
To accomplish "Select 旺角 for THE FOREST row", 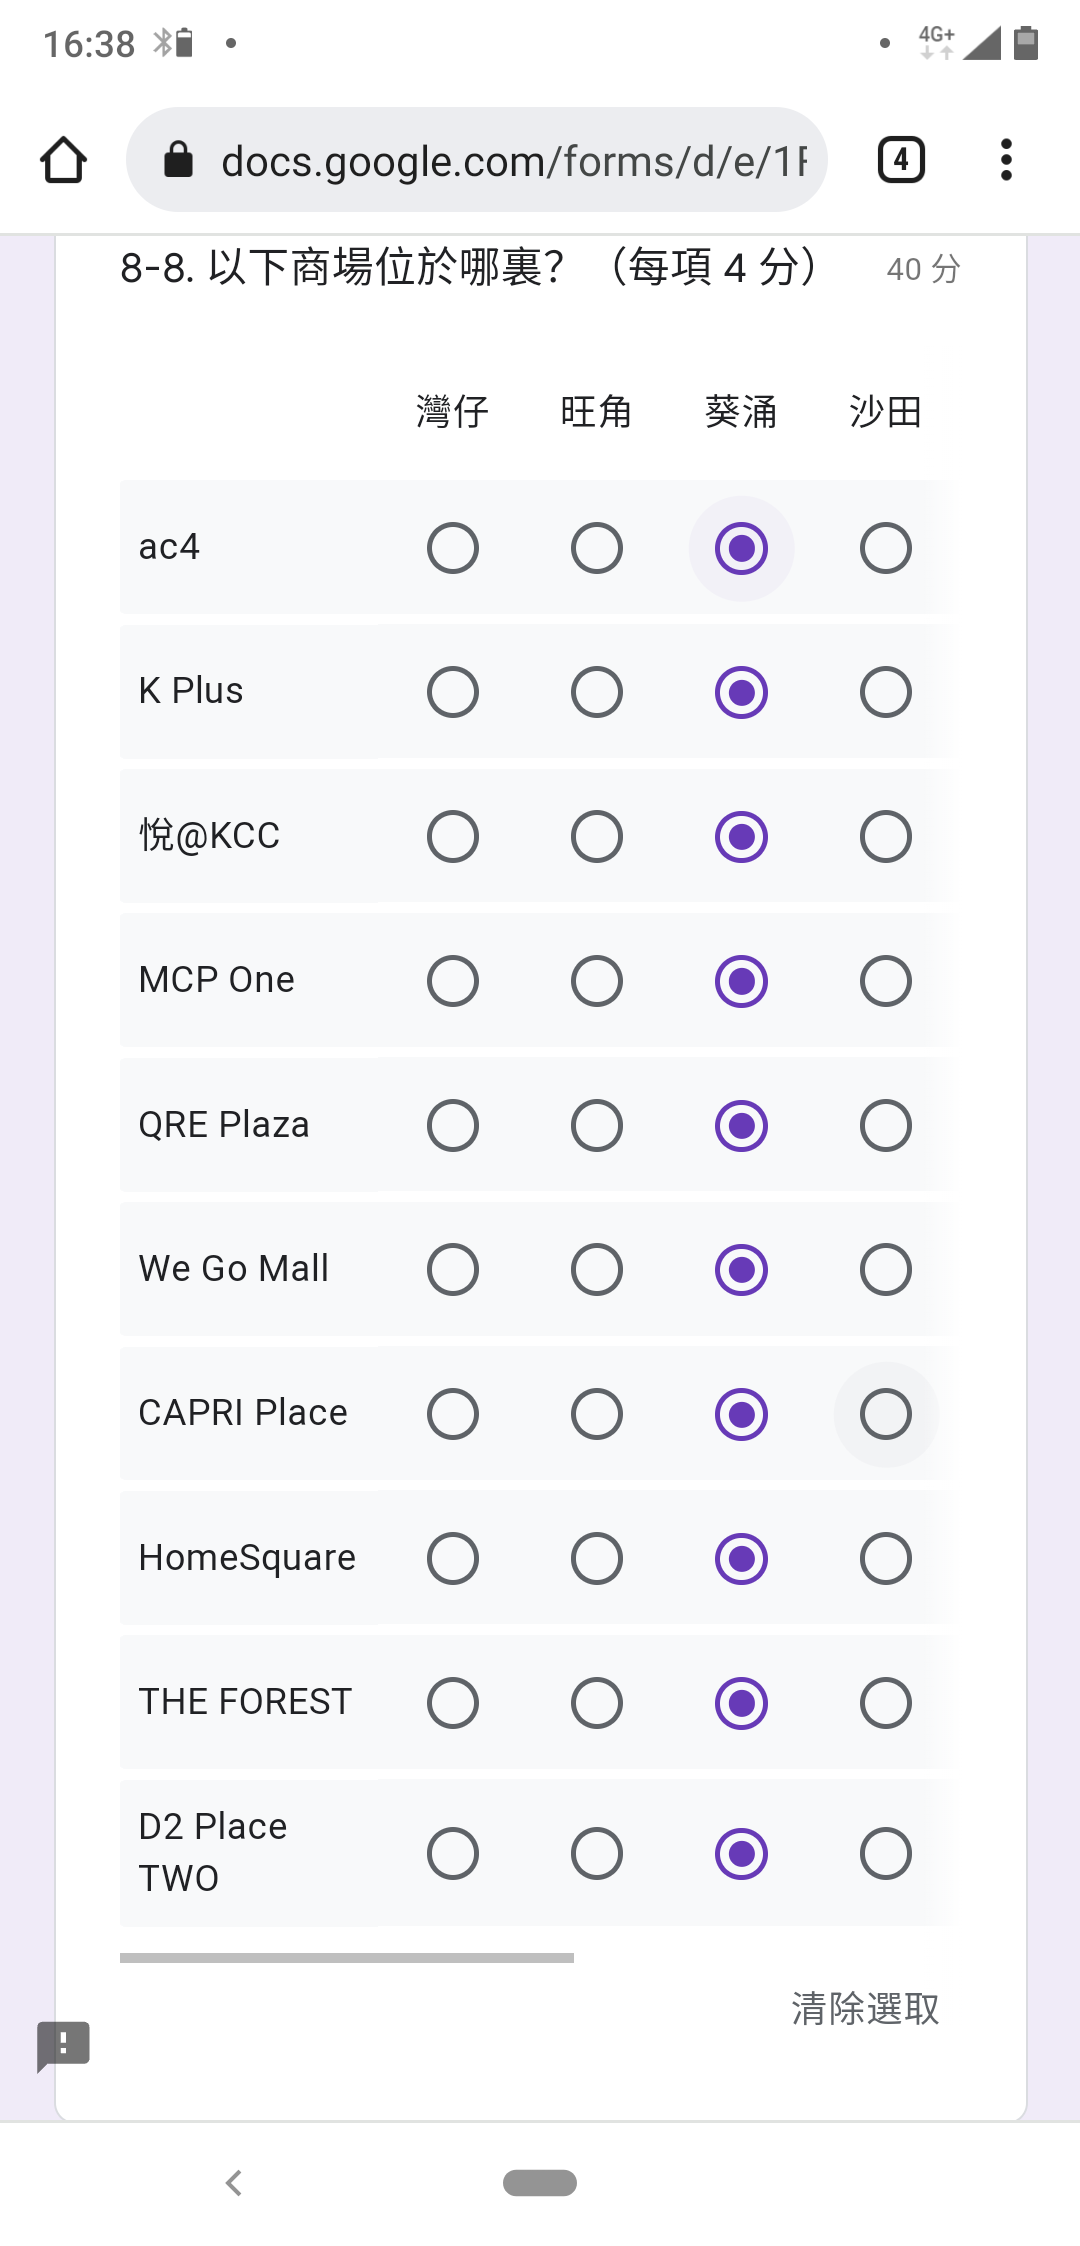I will [597, 1703].
